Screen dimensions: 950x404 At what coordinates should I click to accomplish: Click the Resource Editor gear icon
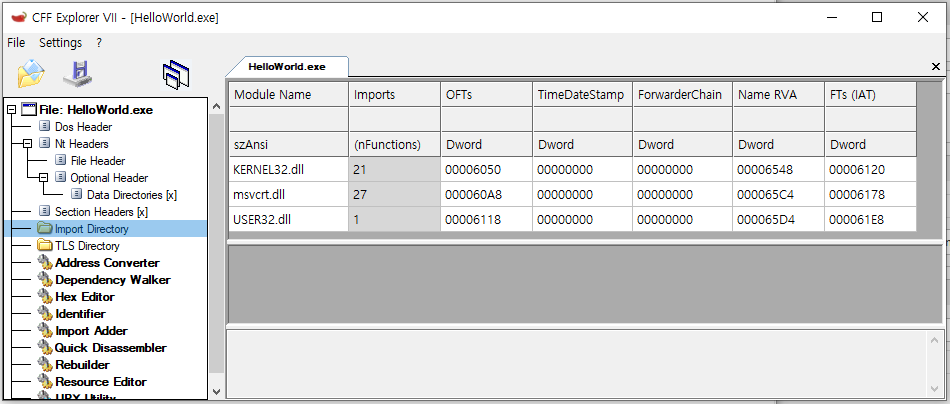pyautogui.click(x=45, y=382)
